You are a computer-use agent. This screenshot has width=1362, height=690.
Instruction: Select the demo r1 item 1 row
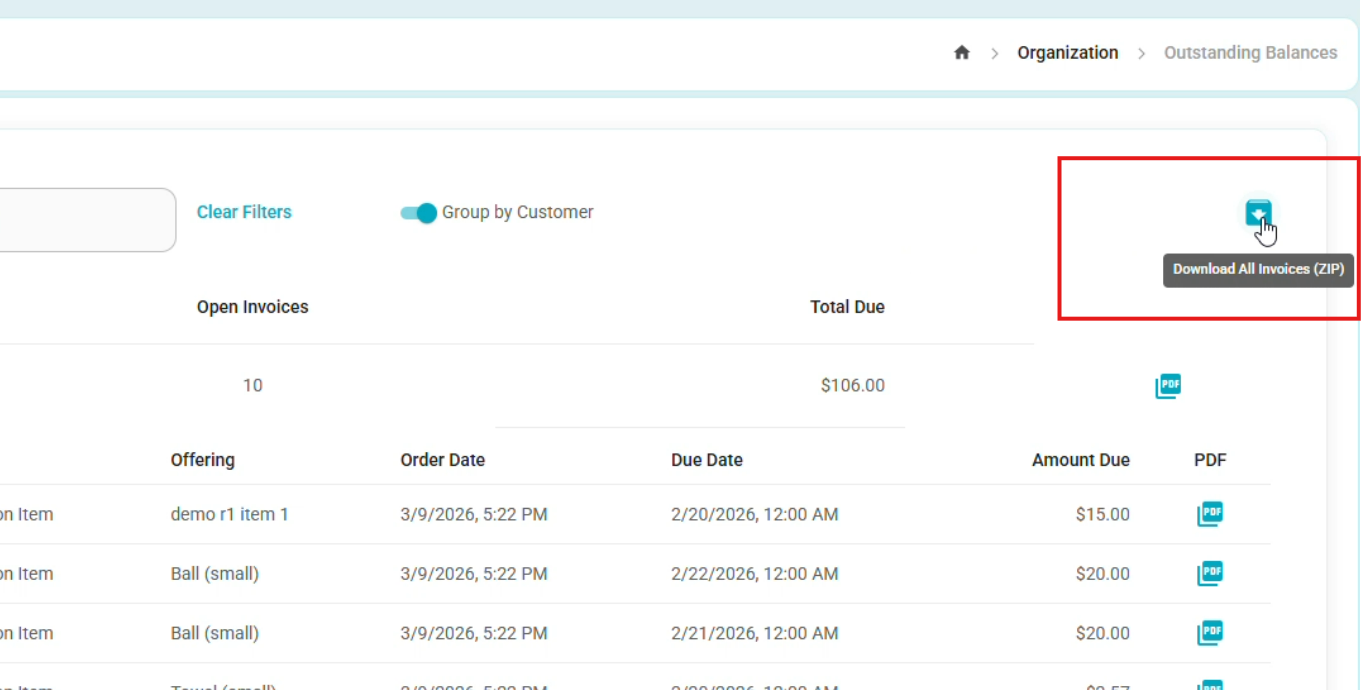(x=635, y=515)
